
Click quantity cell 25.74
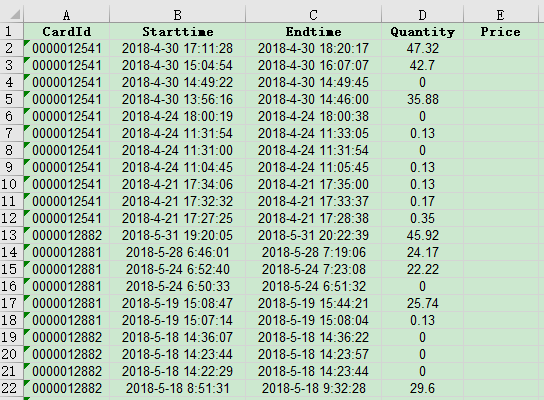pyautogui.click(x=422, y=303)
